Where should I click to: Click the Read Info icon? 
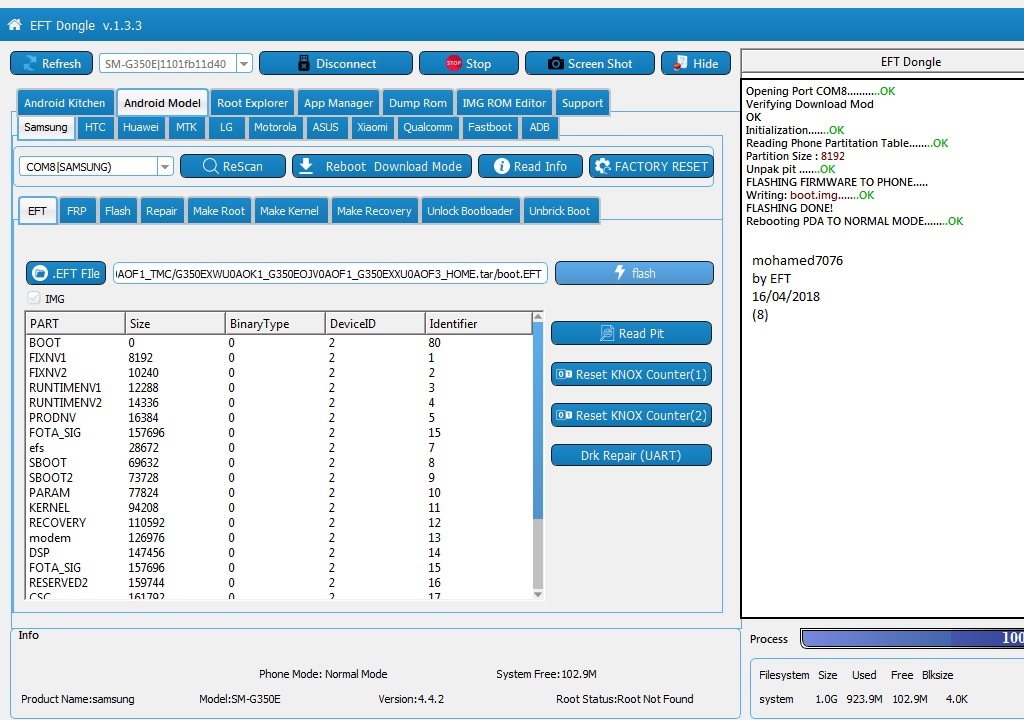pyautogui.click(x=502, y=166)
